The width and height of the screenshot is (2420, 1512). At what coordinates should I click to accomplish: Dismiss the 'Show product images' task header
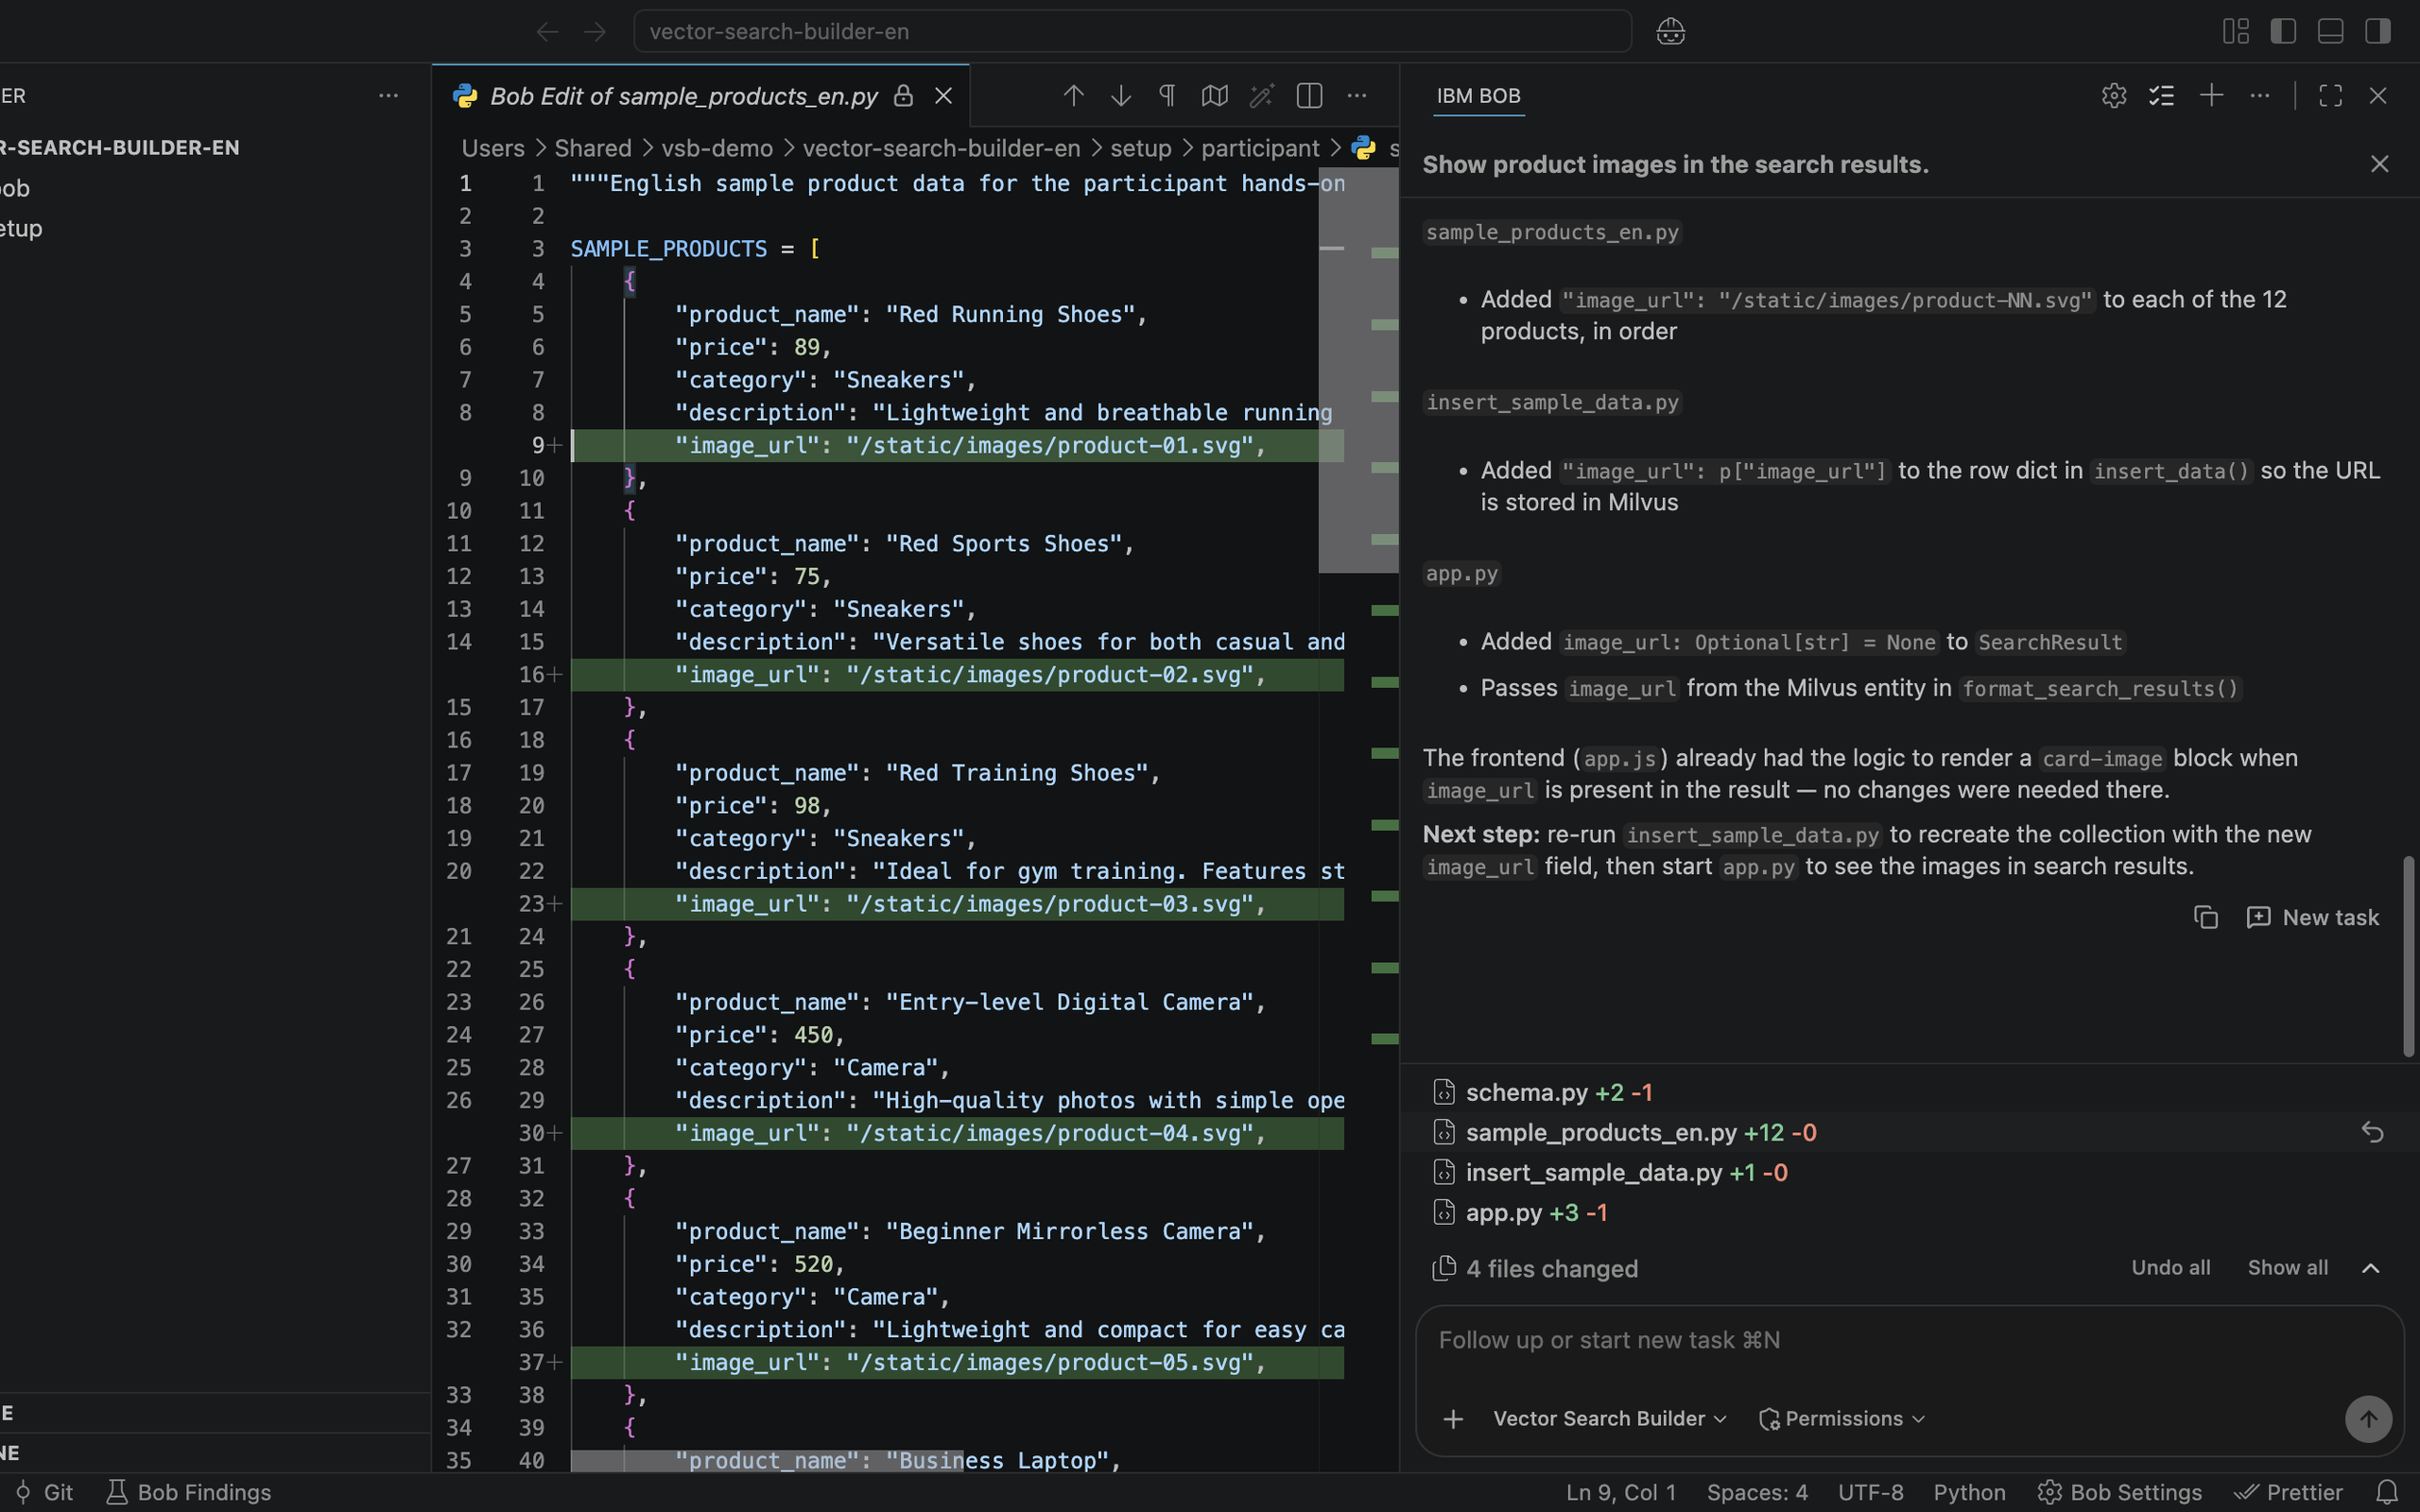click(x=2380, y=164)
